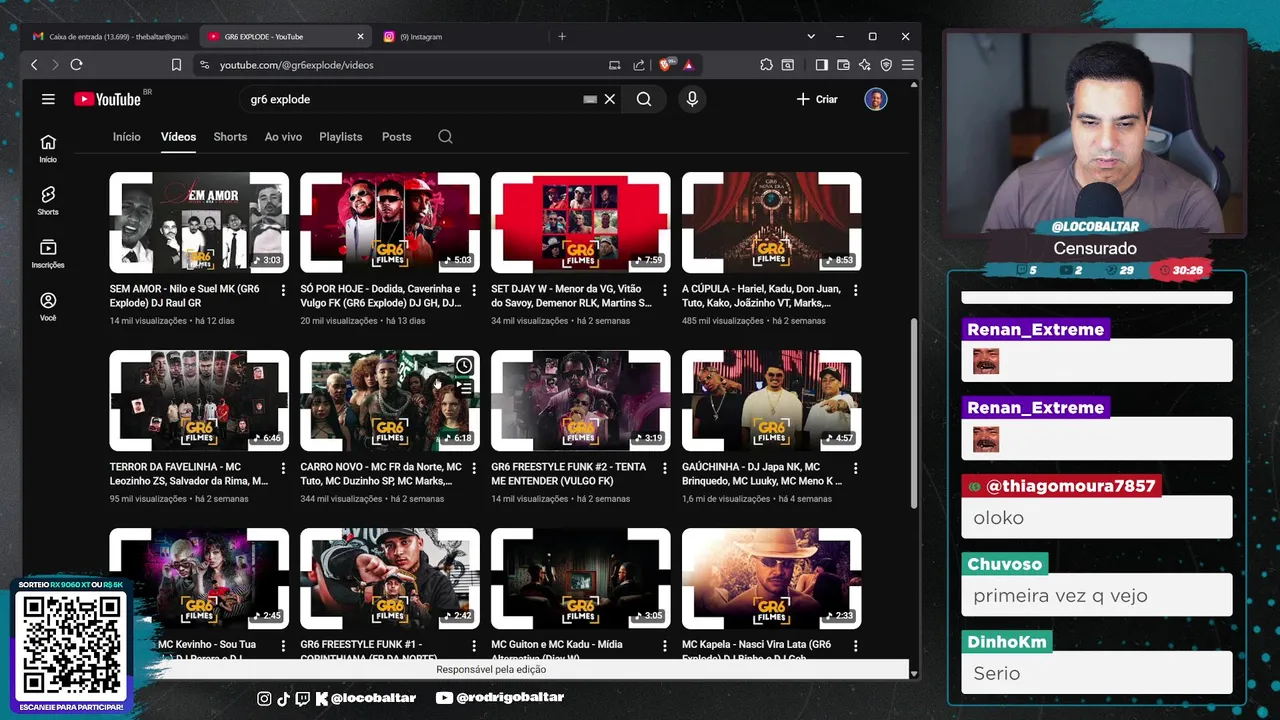Open the Posts tab
The image size is (1280, 720).
(x=396, y=137)
